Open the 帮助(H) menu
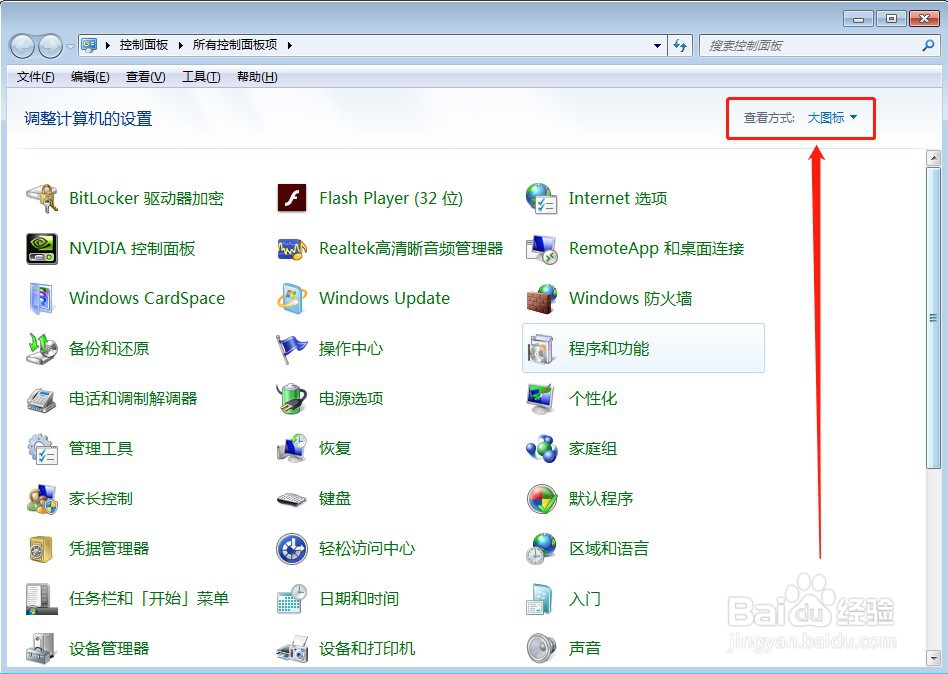This screenshot has height=674, width=948. click(257, 77)
